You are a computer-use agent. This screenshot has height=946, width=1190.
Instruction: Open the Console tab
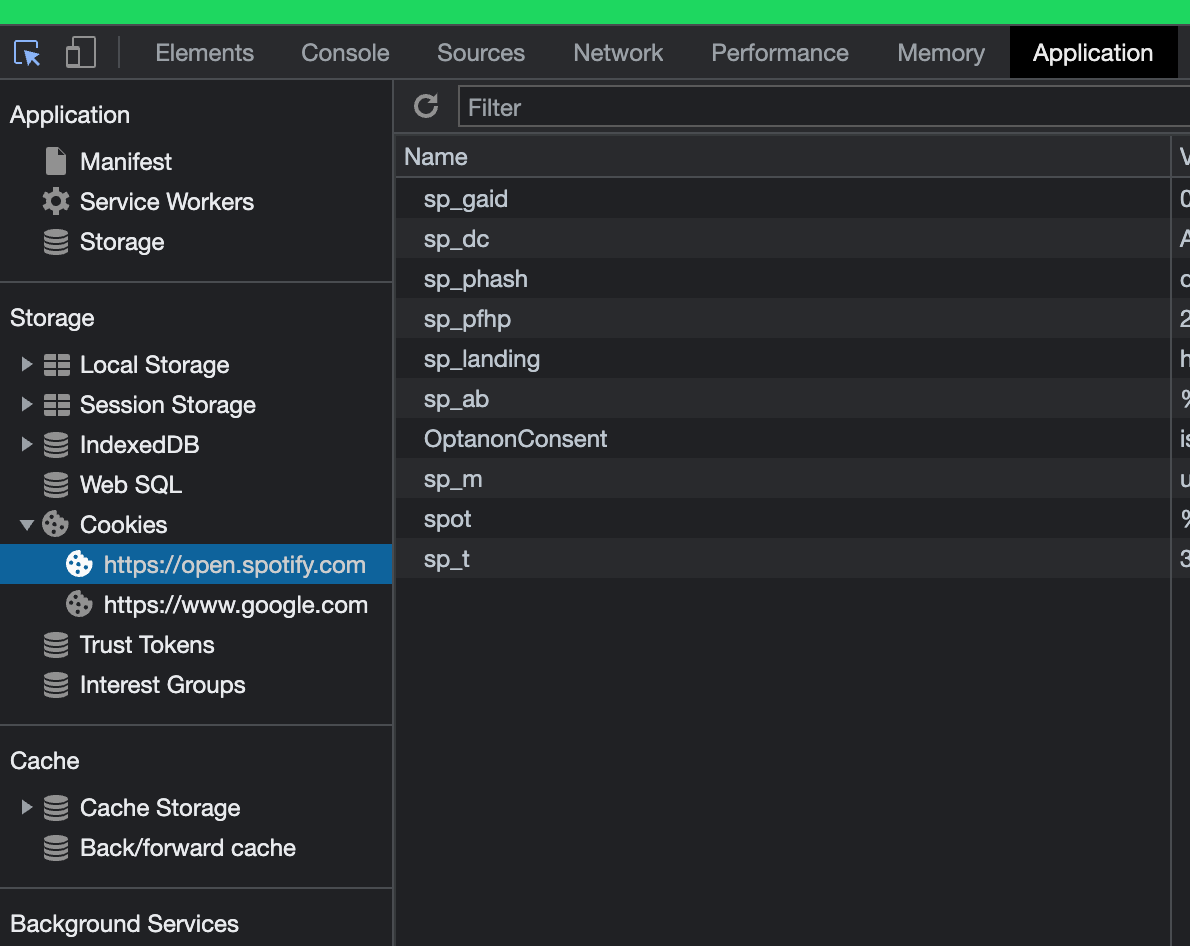tap(344, 52)
